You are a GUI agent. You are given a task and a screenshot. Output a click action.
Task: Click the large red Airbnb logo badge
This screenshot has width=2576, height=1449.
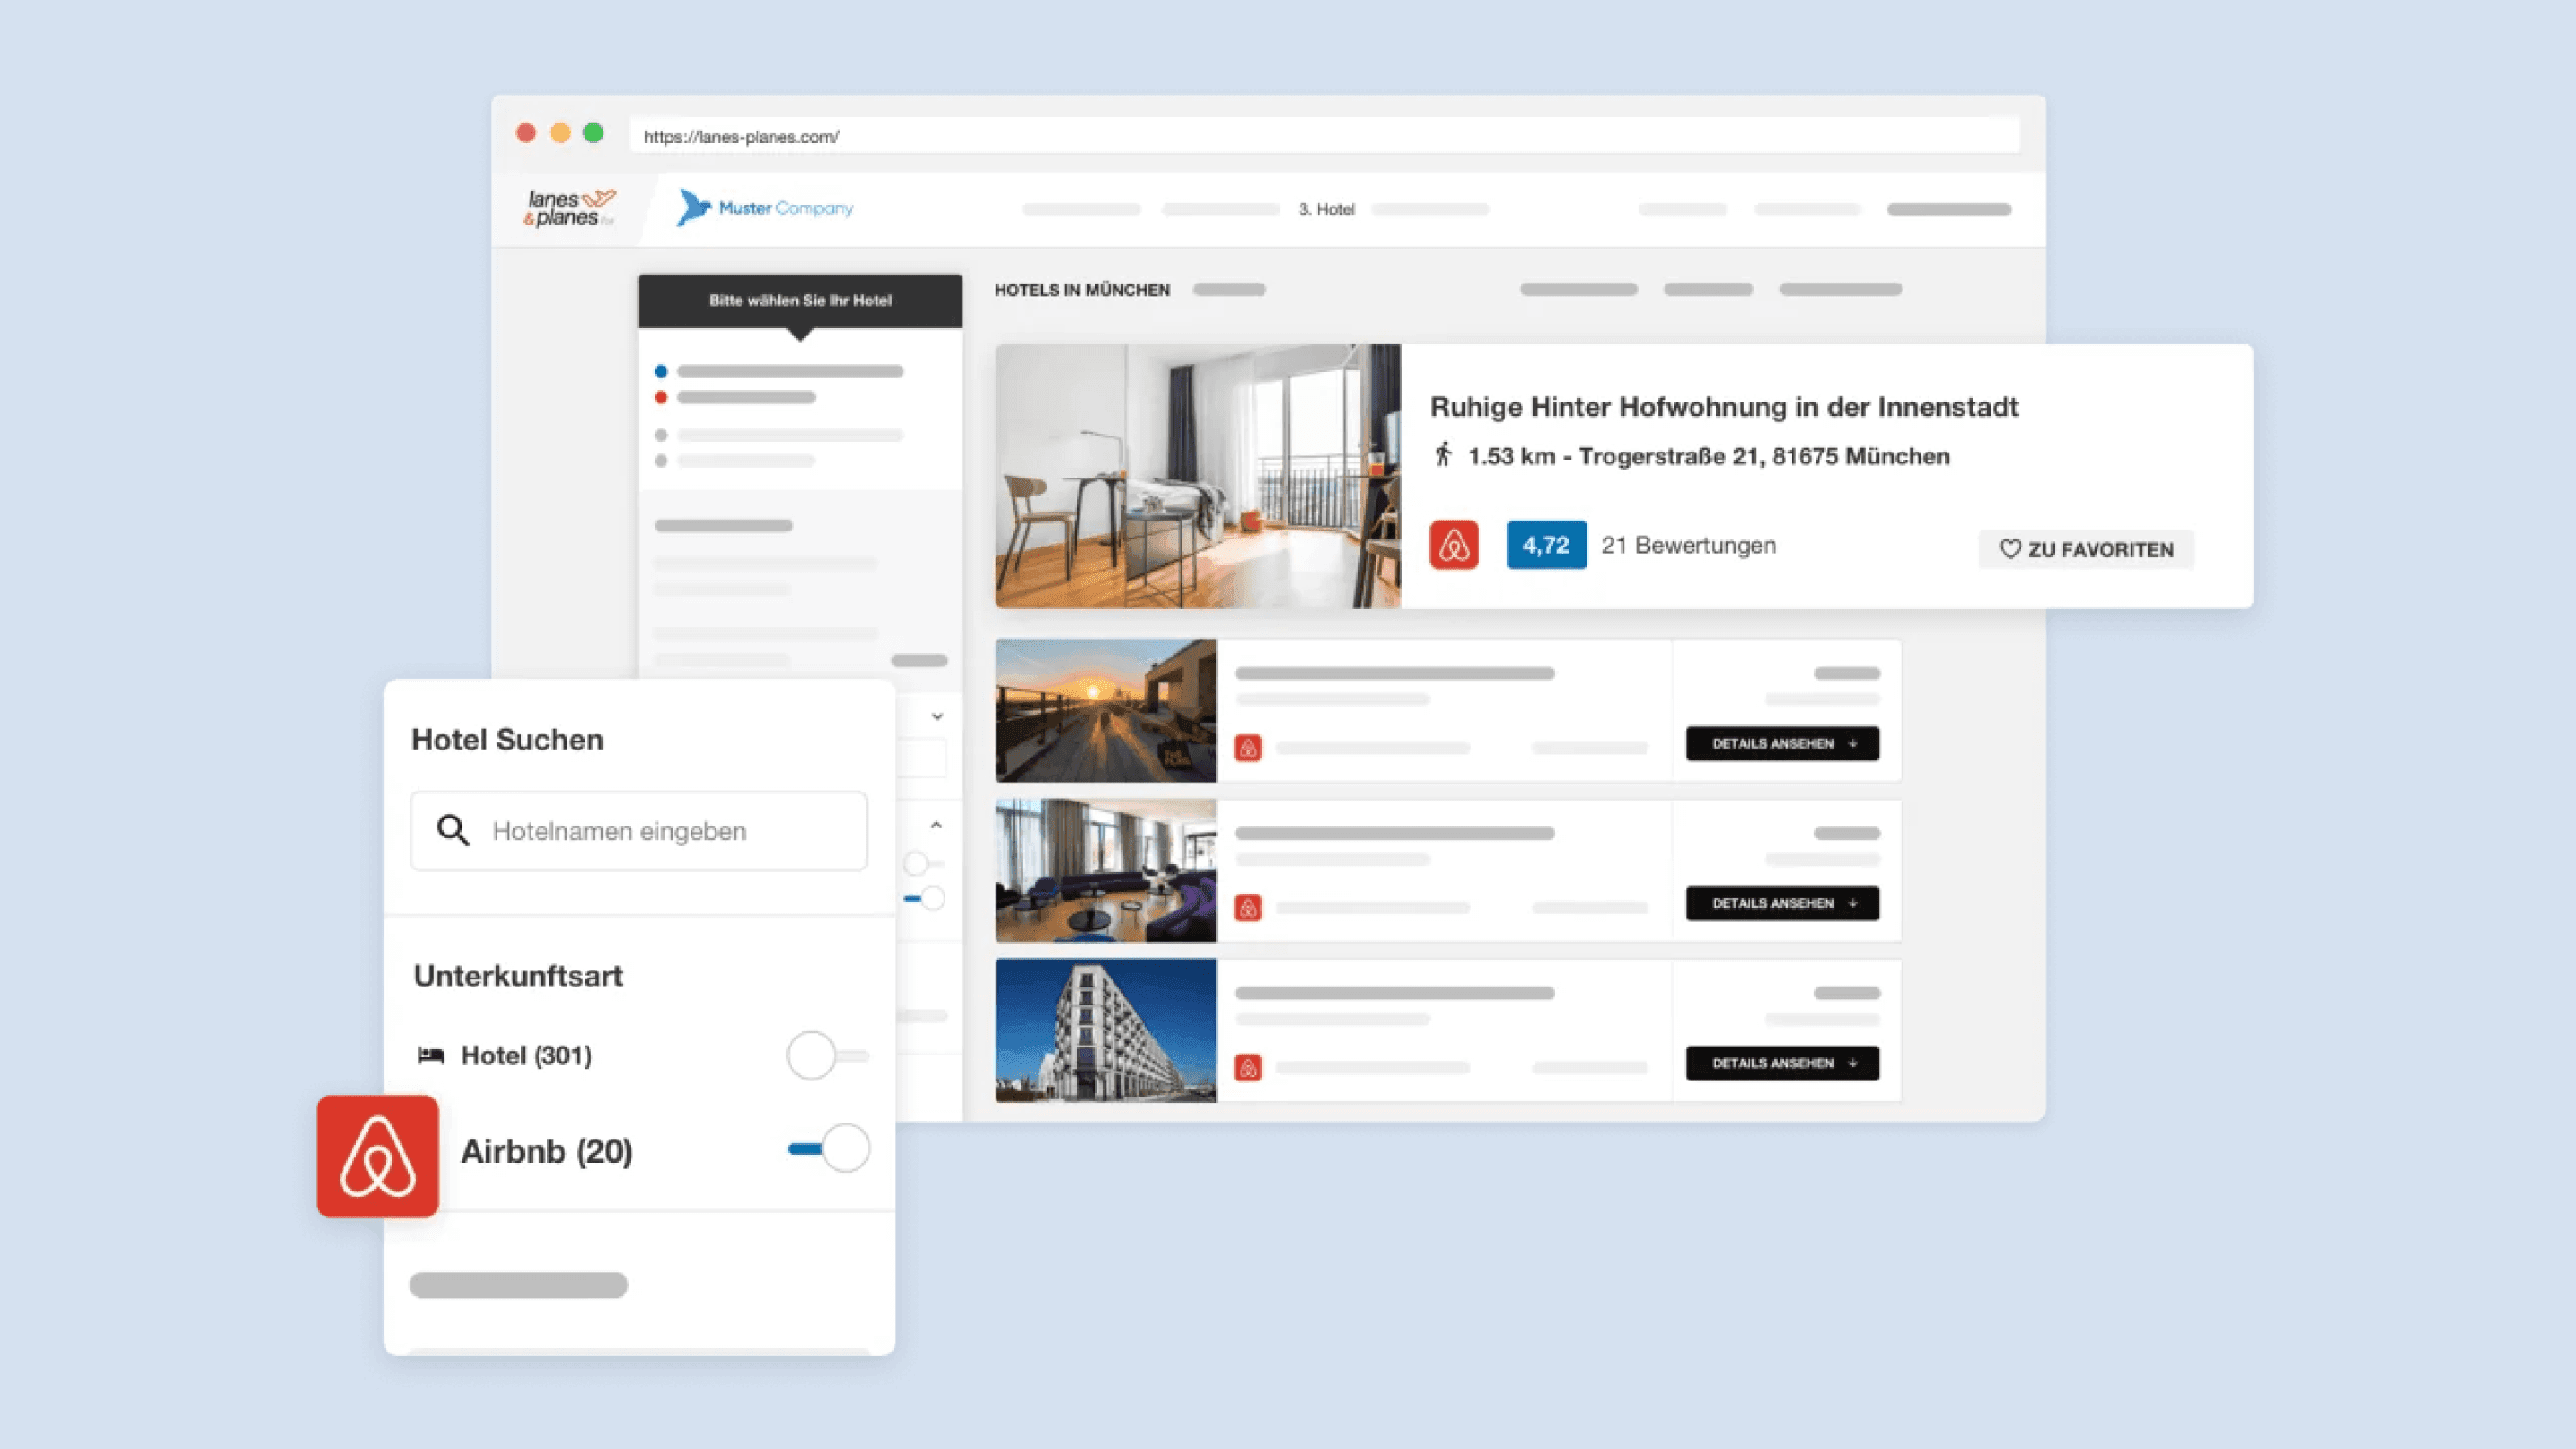377,1156
